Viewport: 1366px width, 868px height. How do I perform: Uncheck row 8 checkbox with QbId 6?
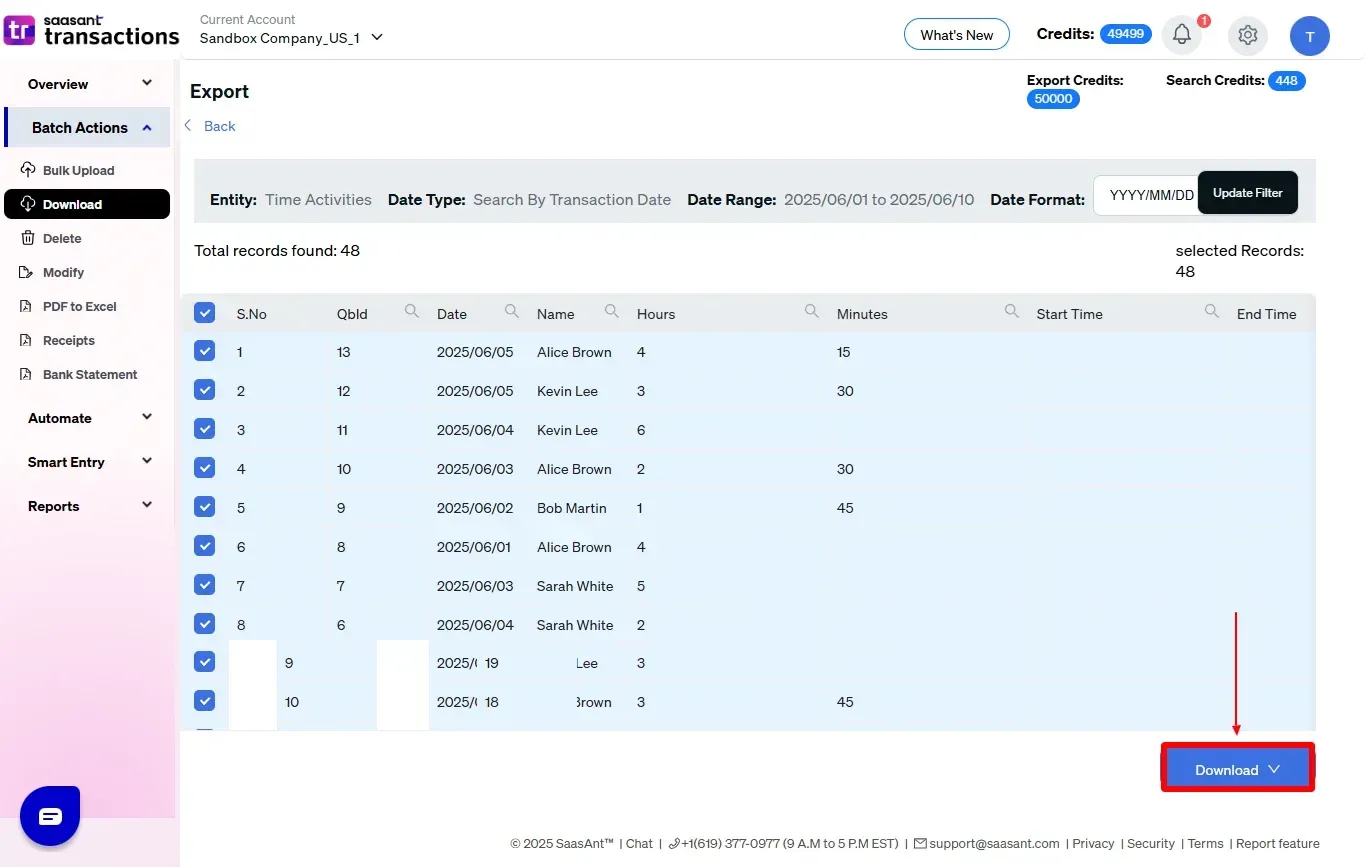tap(204, 624)
